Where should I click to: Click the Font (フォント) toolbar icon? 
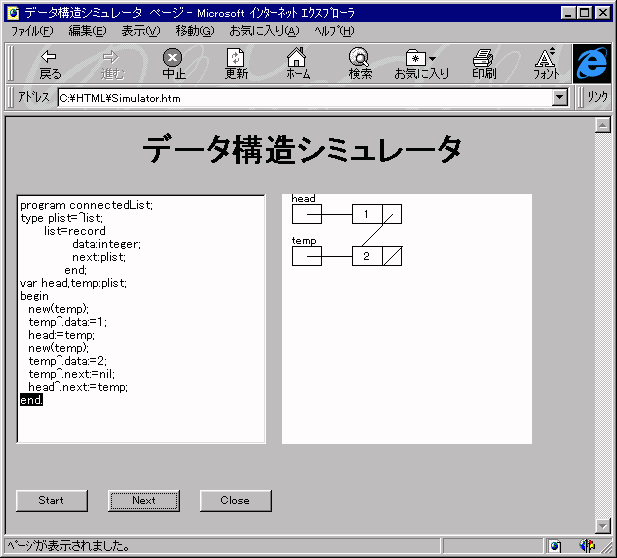tap(545, 64)
